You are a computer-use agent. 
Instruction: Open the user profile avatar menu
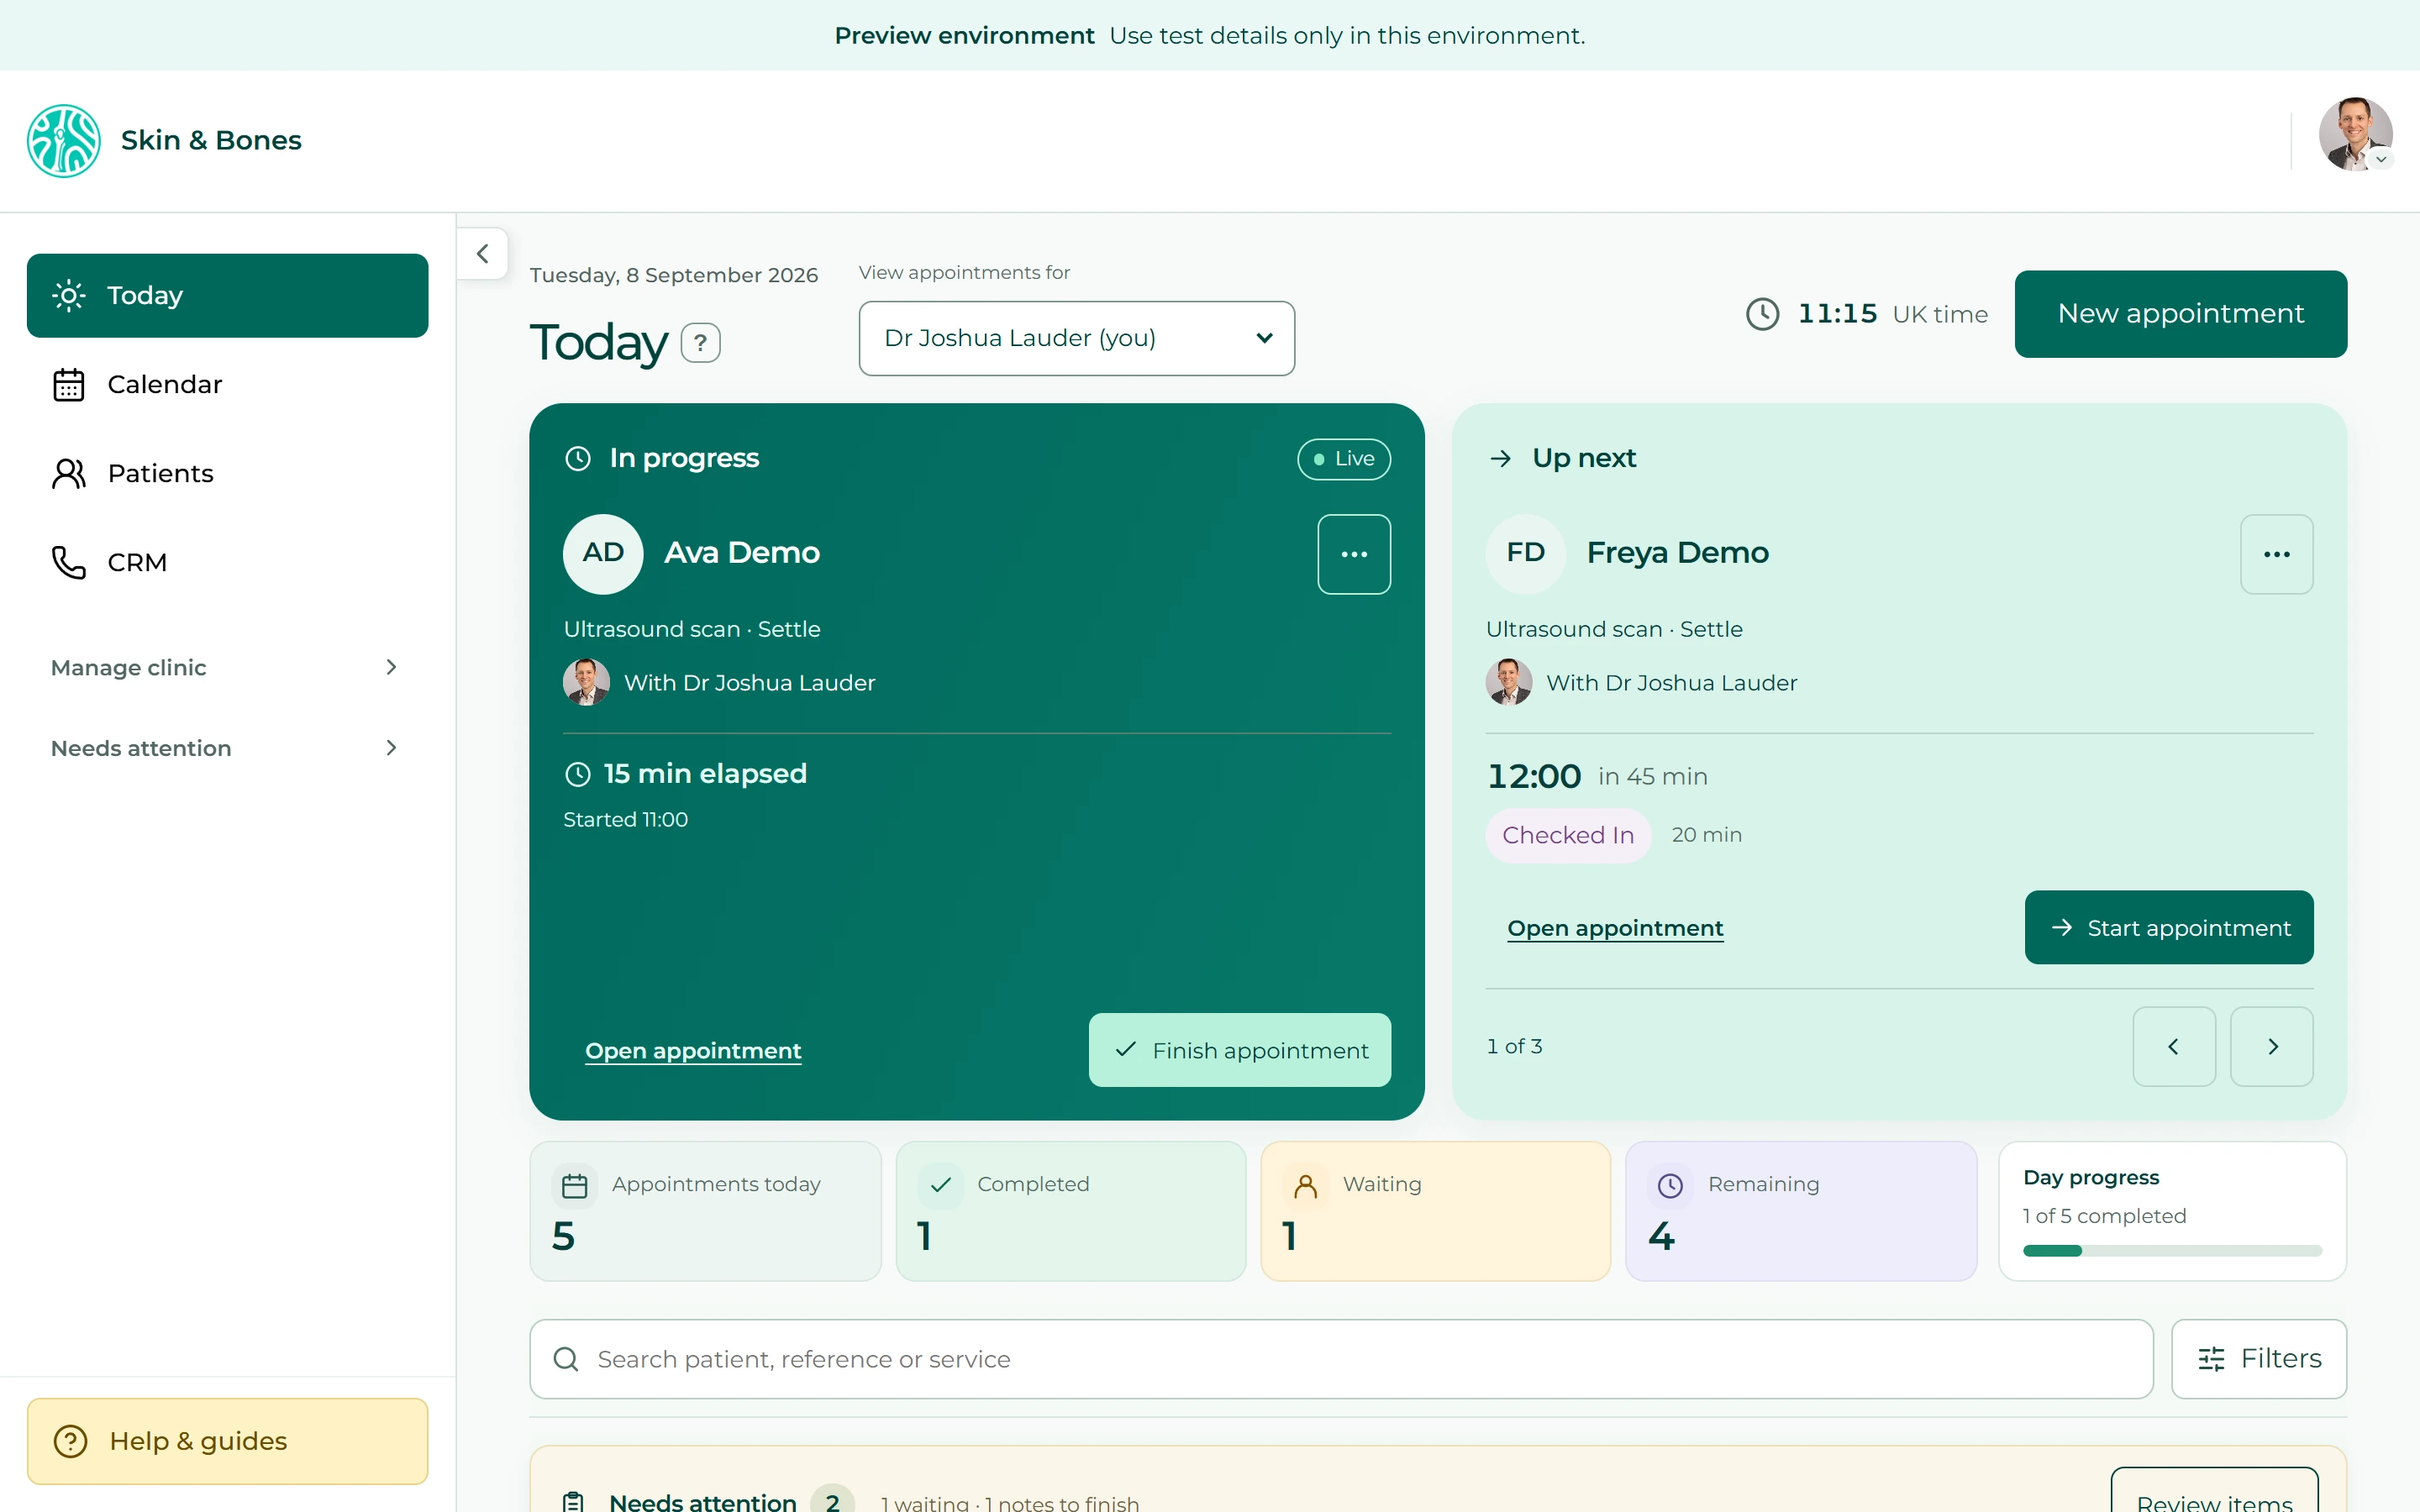2355,134
